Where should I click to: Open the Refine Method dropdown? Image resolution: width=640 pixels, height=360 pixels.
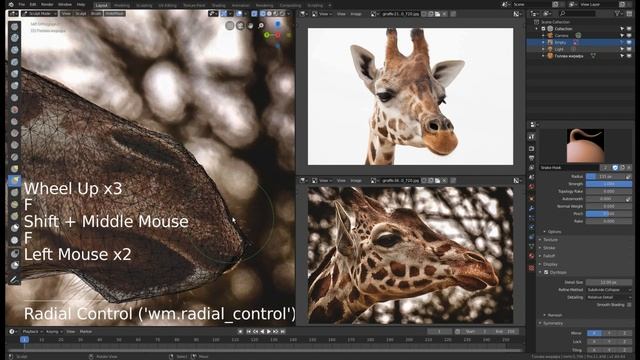(x=609, y=290)
